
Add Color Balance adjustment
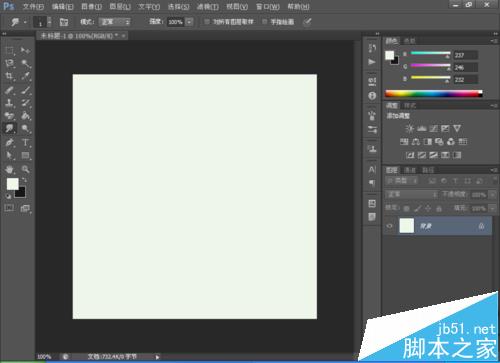[416, 142]
